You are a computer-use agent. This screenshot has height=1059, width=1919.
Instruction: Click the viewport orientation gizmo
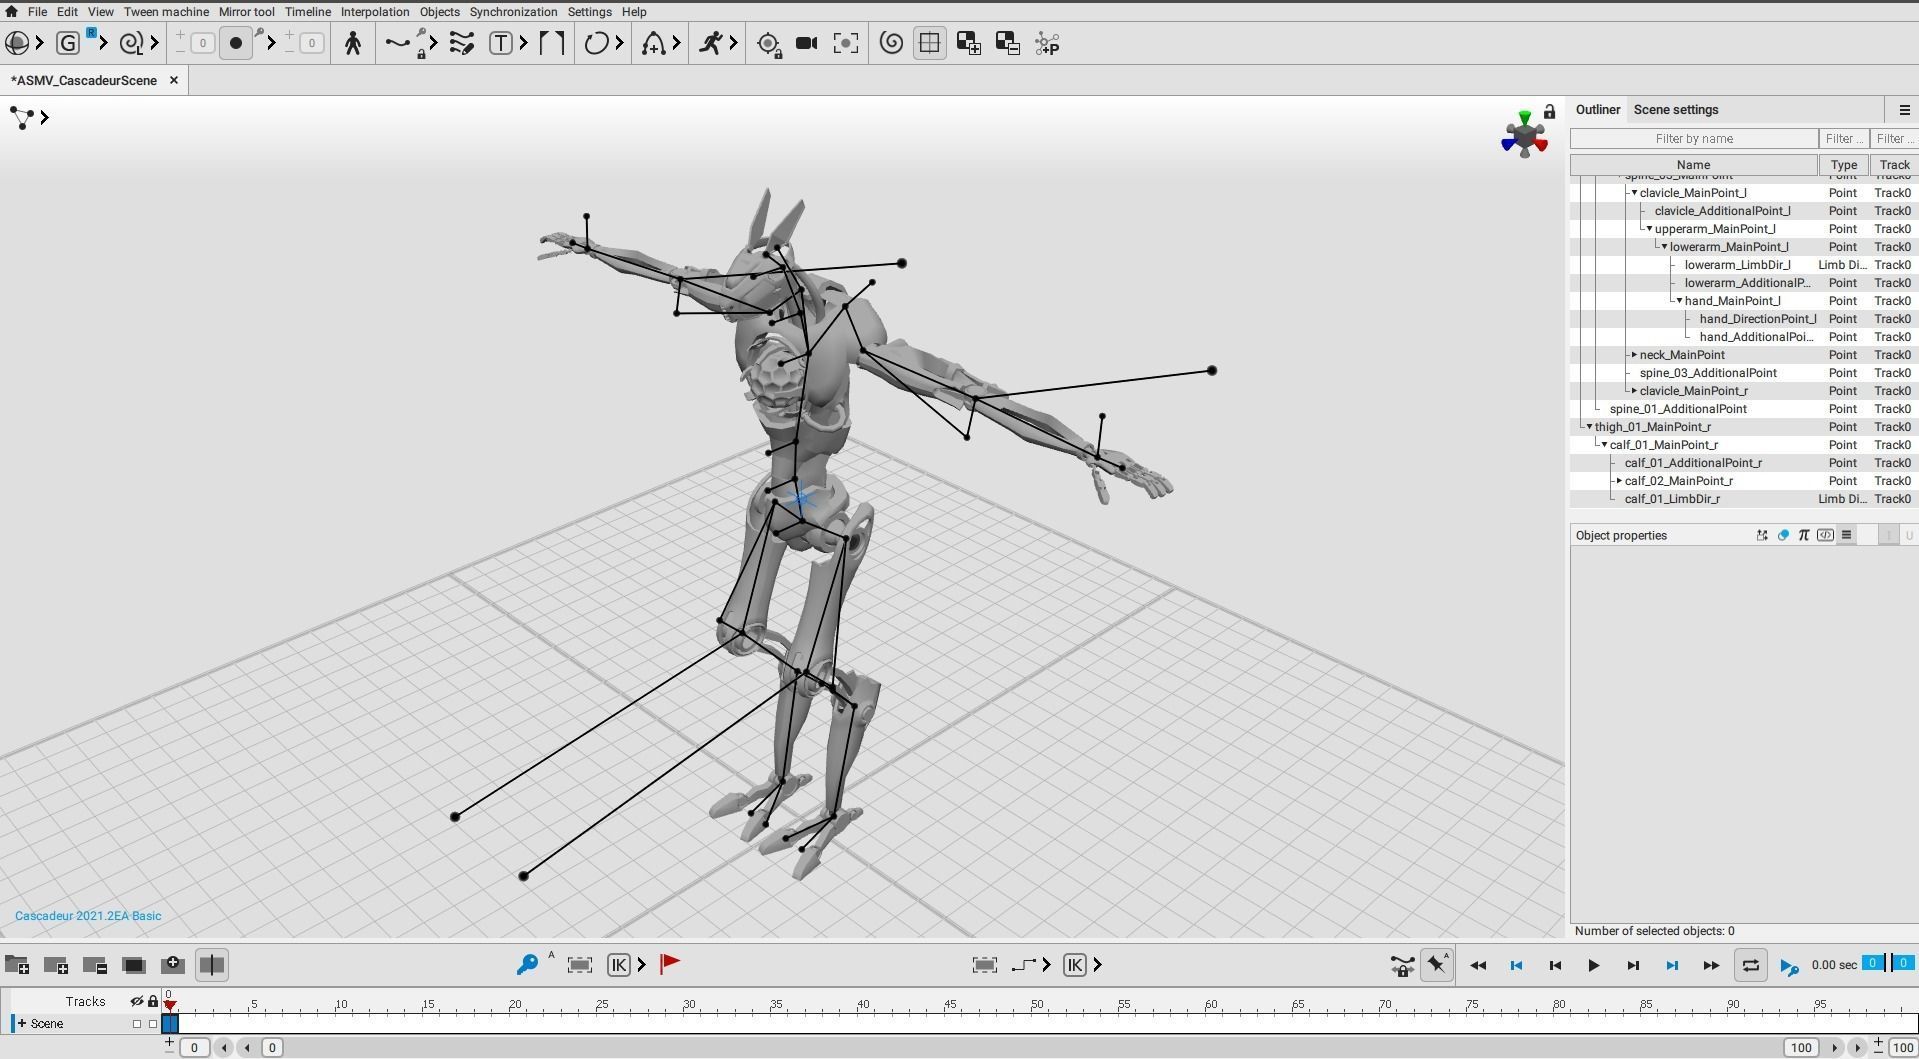point(1523,135)
